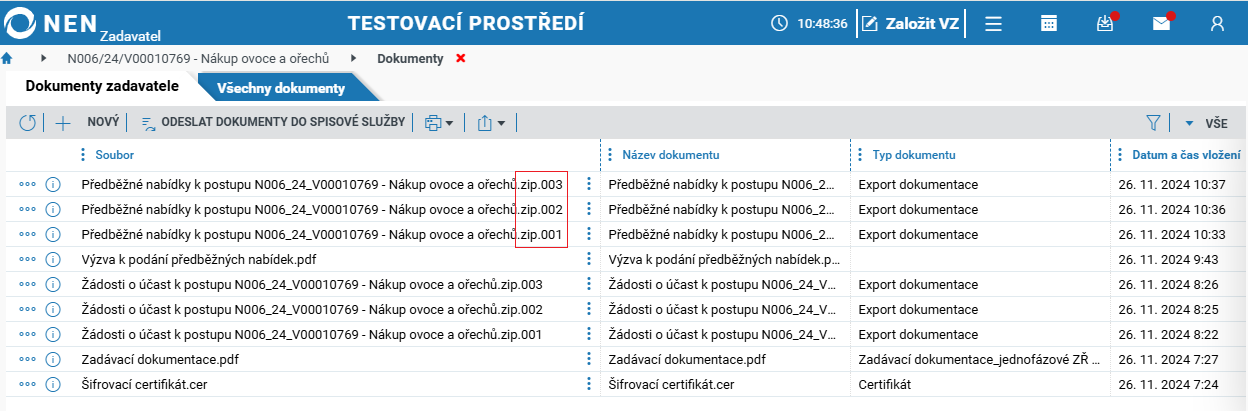Click the NOVÝ button
1248x411 pixels.
click(103, 123)
